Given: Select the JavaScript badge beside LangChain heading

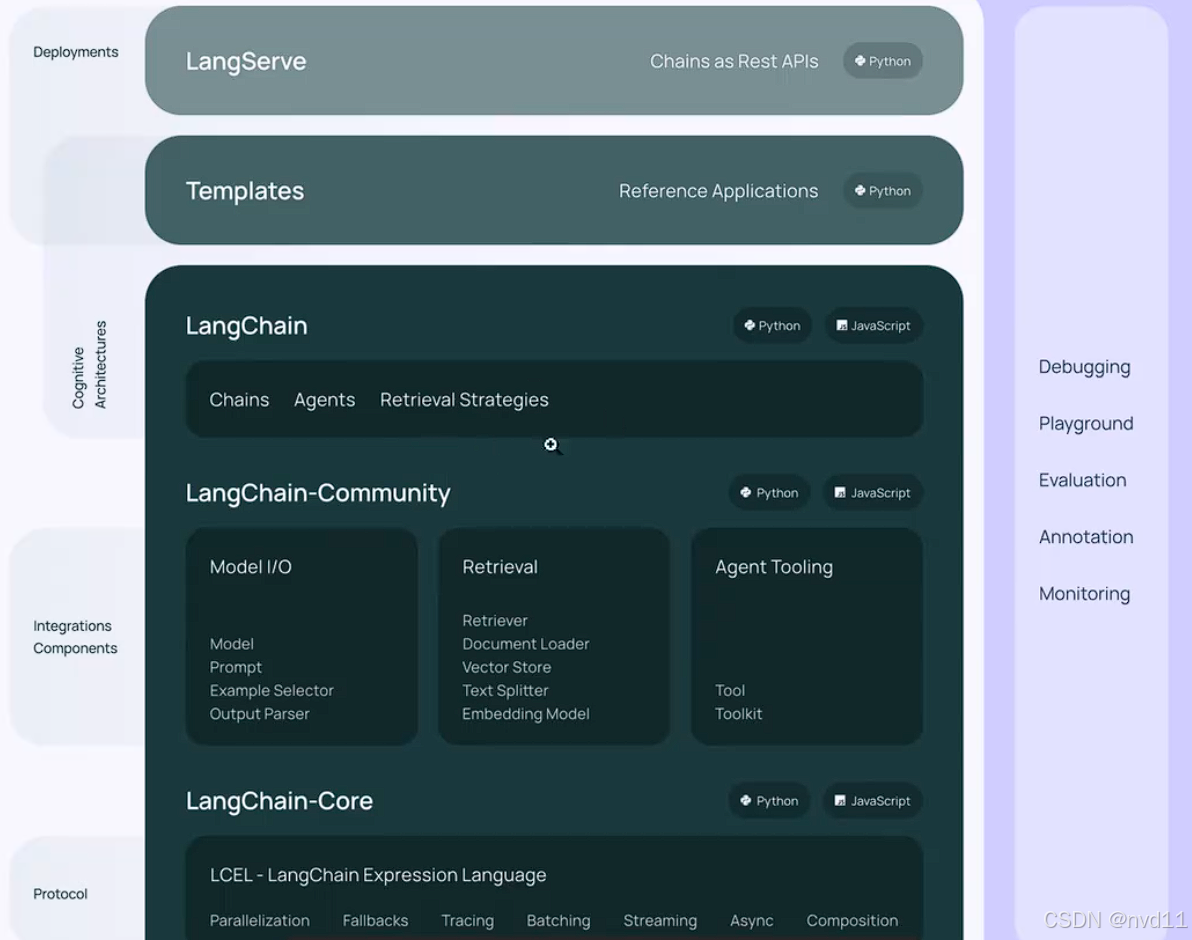Looking at the screenshot, I should [x=873, y=325].
